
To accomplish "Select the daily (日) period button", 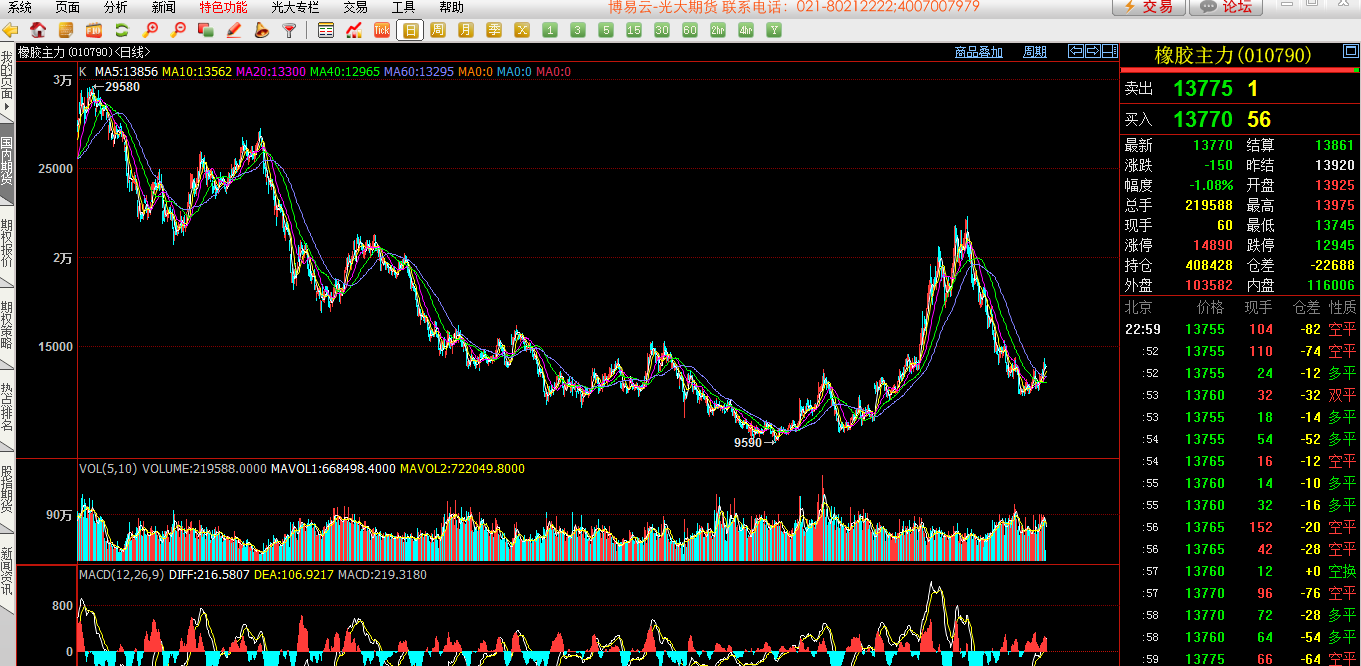I will pos(409,30).
